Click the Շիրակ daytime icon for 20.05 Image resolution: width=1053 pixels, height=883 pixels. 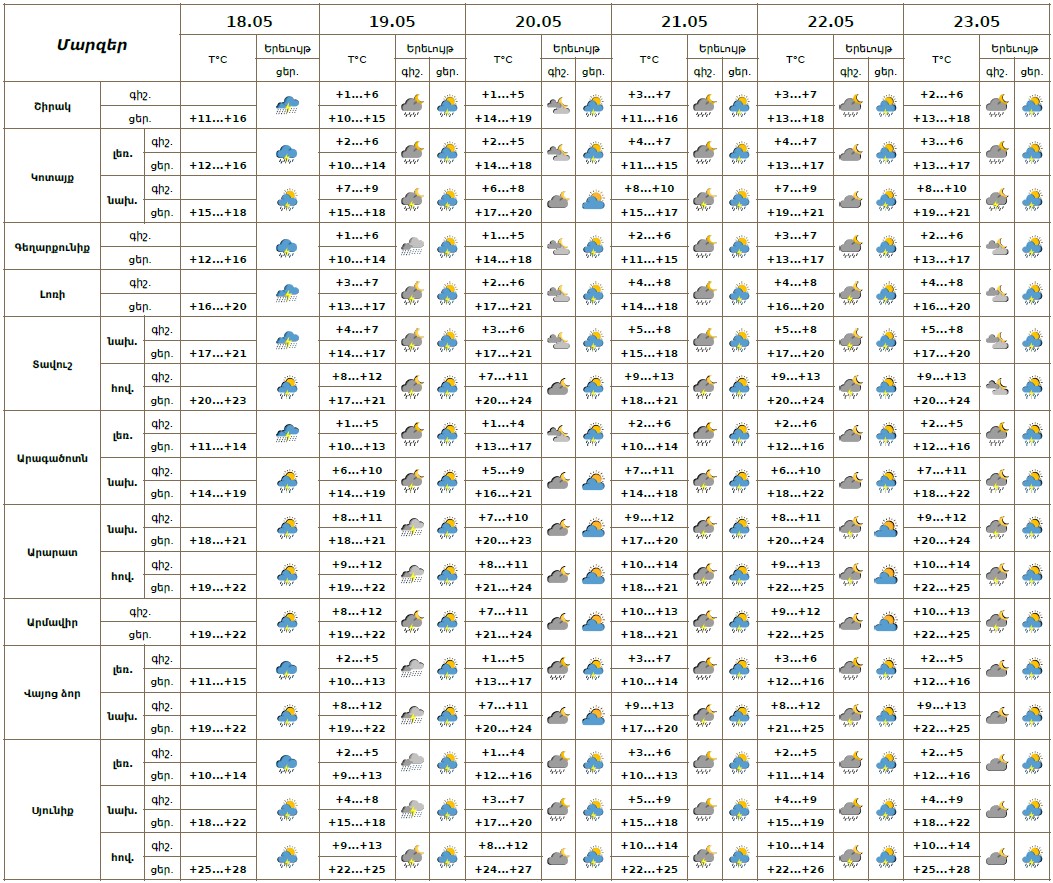(594, 105)
